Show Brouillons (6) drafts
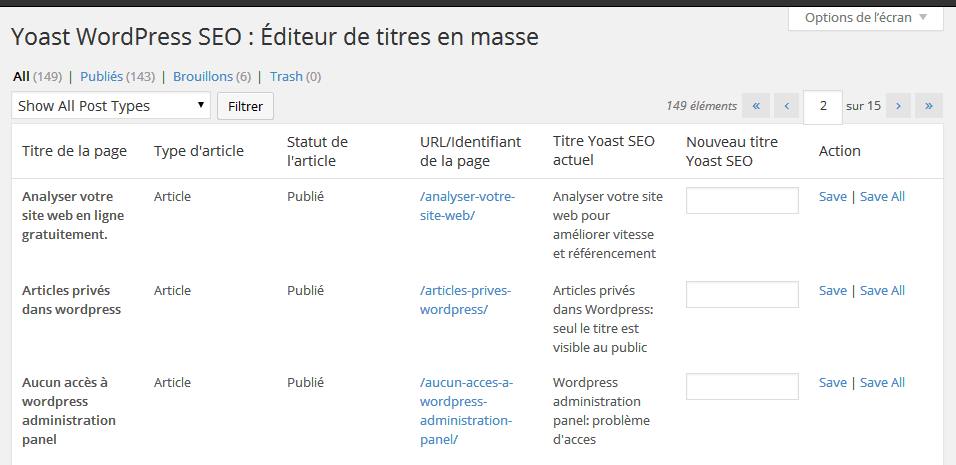 pyautogui.click(x=212, y=76)
